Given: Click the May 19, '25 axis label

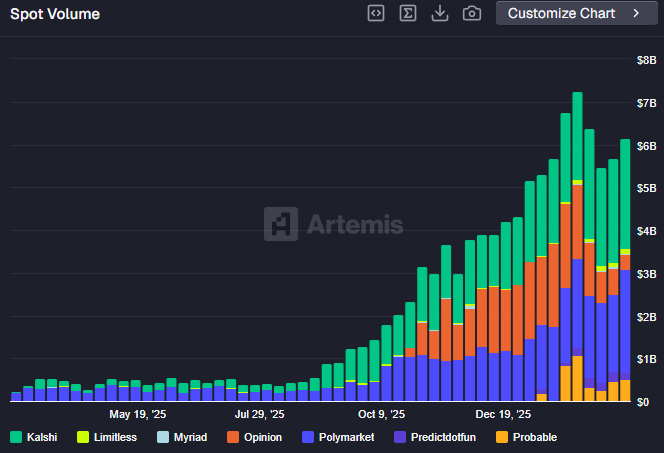Looking at the screenshot, I should pyautogui.click(x=138, y=413).
